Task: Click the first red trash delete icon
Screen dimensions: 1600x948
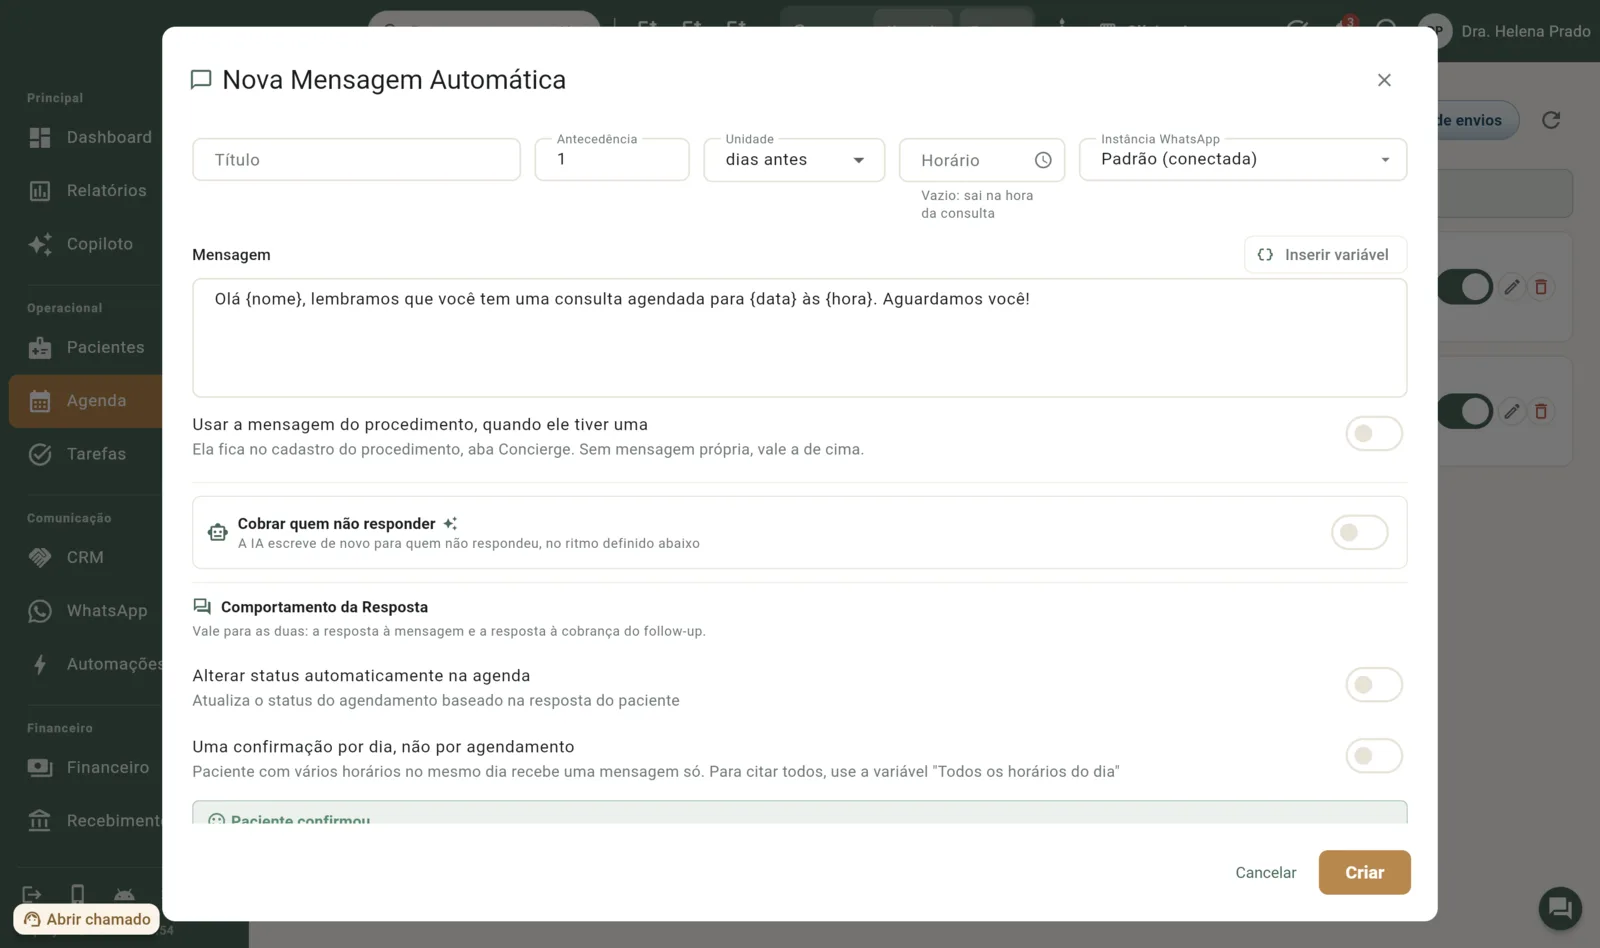Action: pos(1541,287)
